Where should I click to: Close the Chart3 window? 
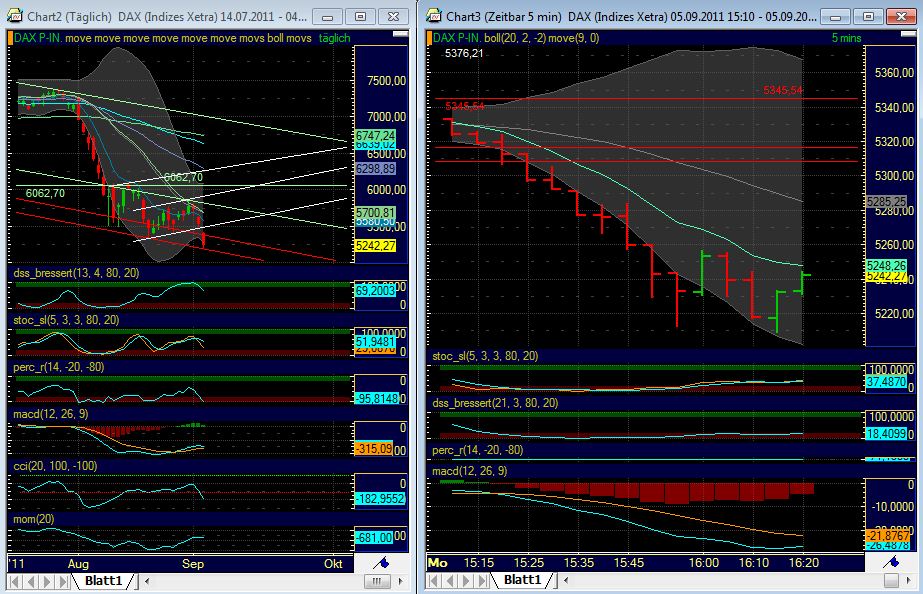pos(901,17)
